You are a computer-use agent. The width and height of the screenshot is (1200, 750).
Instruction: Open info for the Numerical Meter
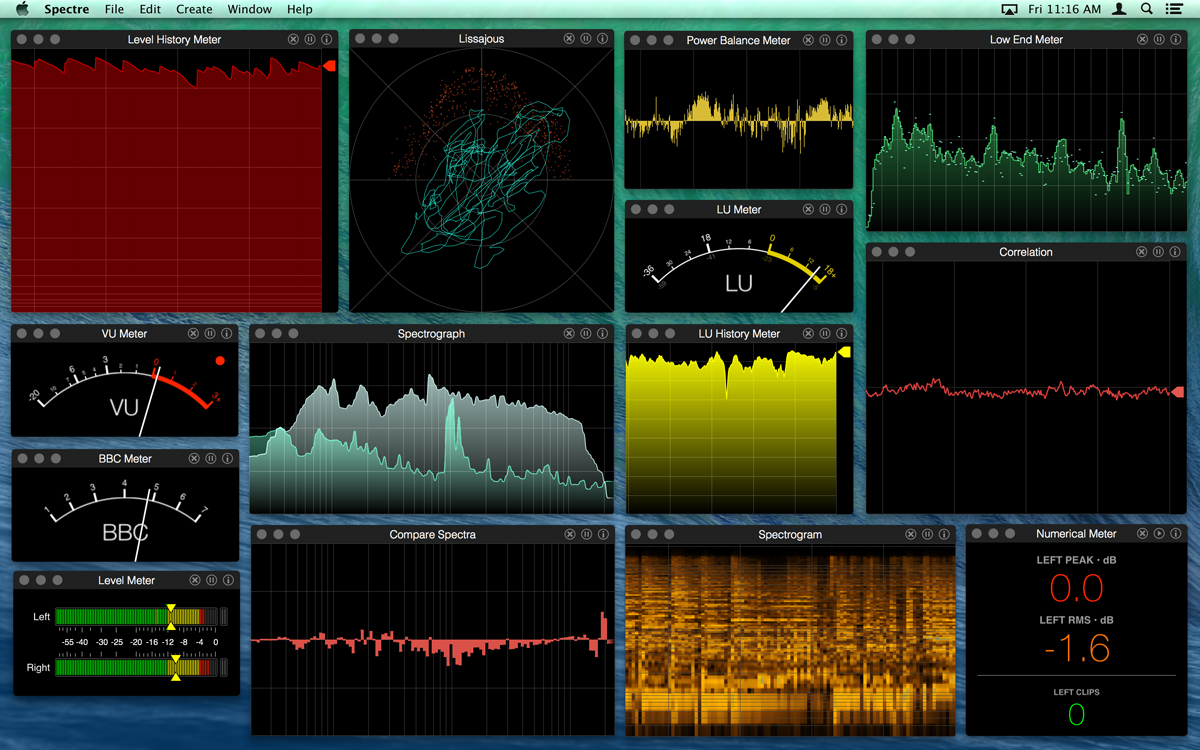coord(1174,533)
